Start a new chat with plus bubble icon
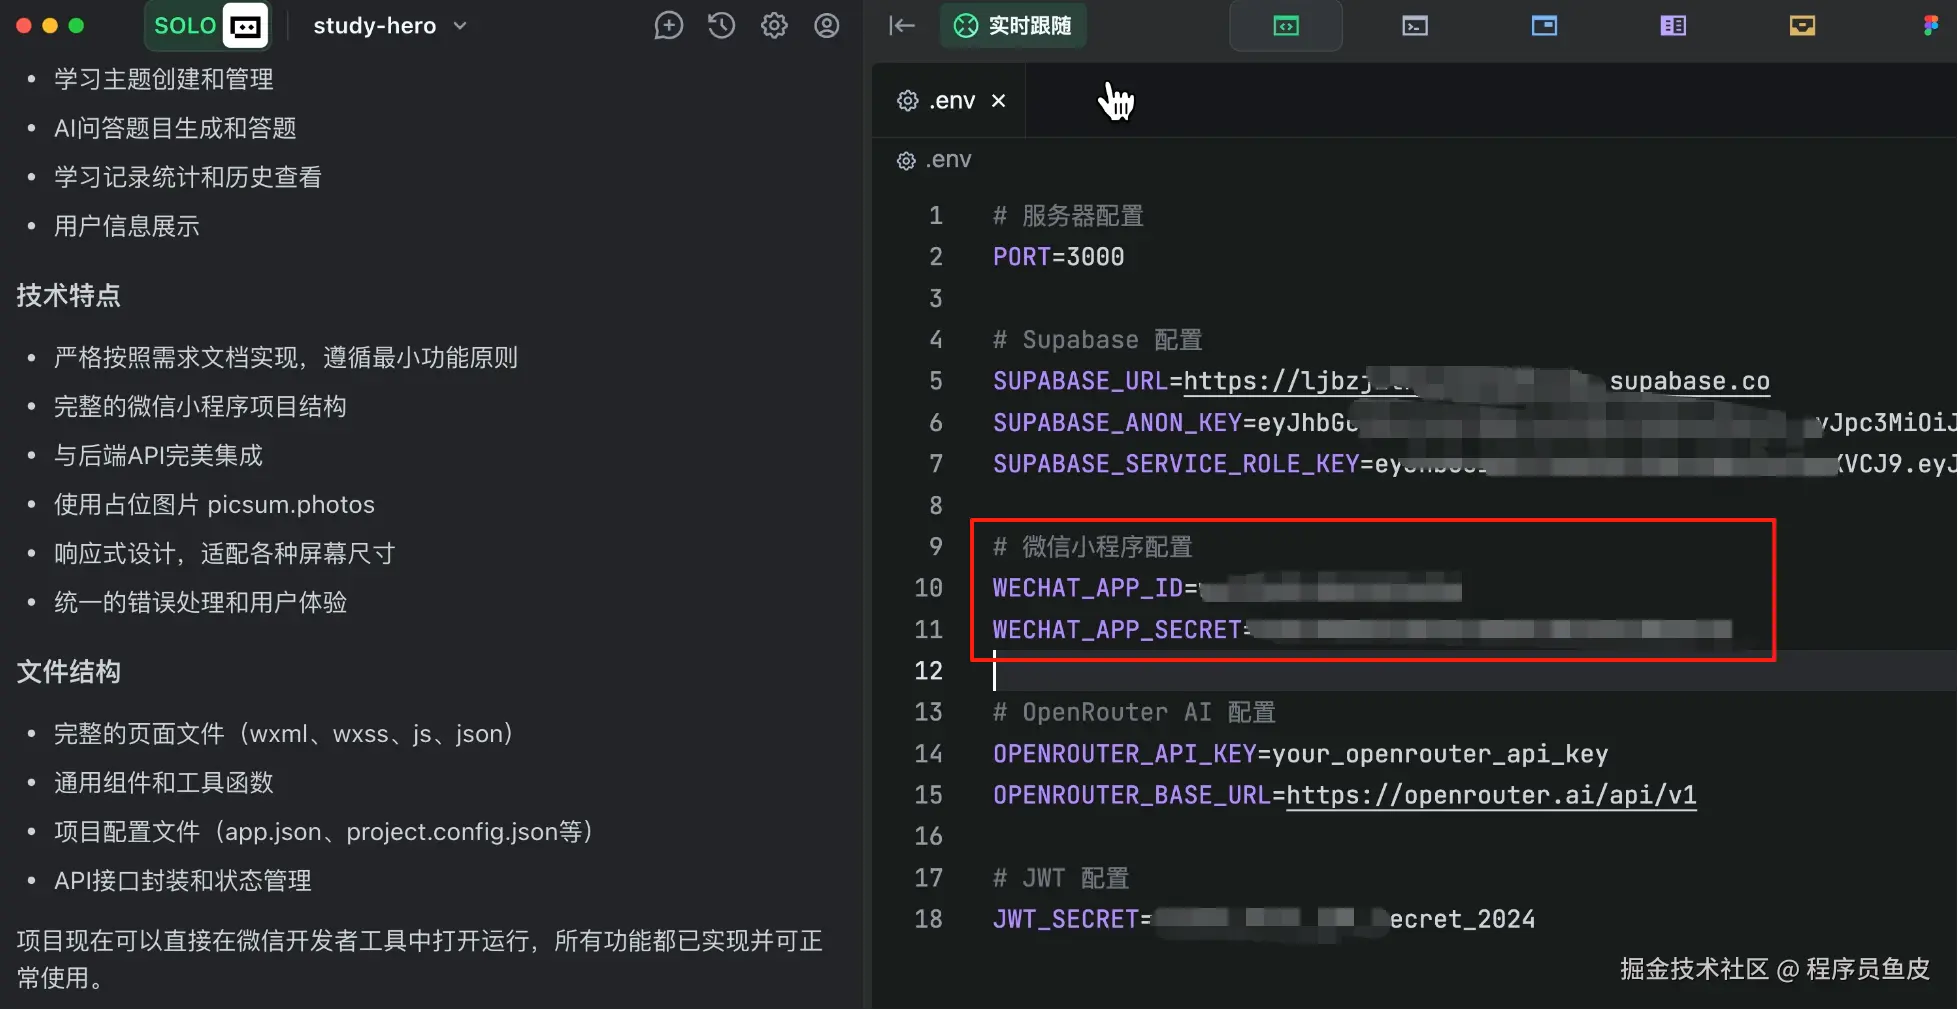The width and height of the screenshot is (1958, 1010). coord(668,26)
